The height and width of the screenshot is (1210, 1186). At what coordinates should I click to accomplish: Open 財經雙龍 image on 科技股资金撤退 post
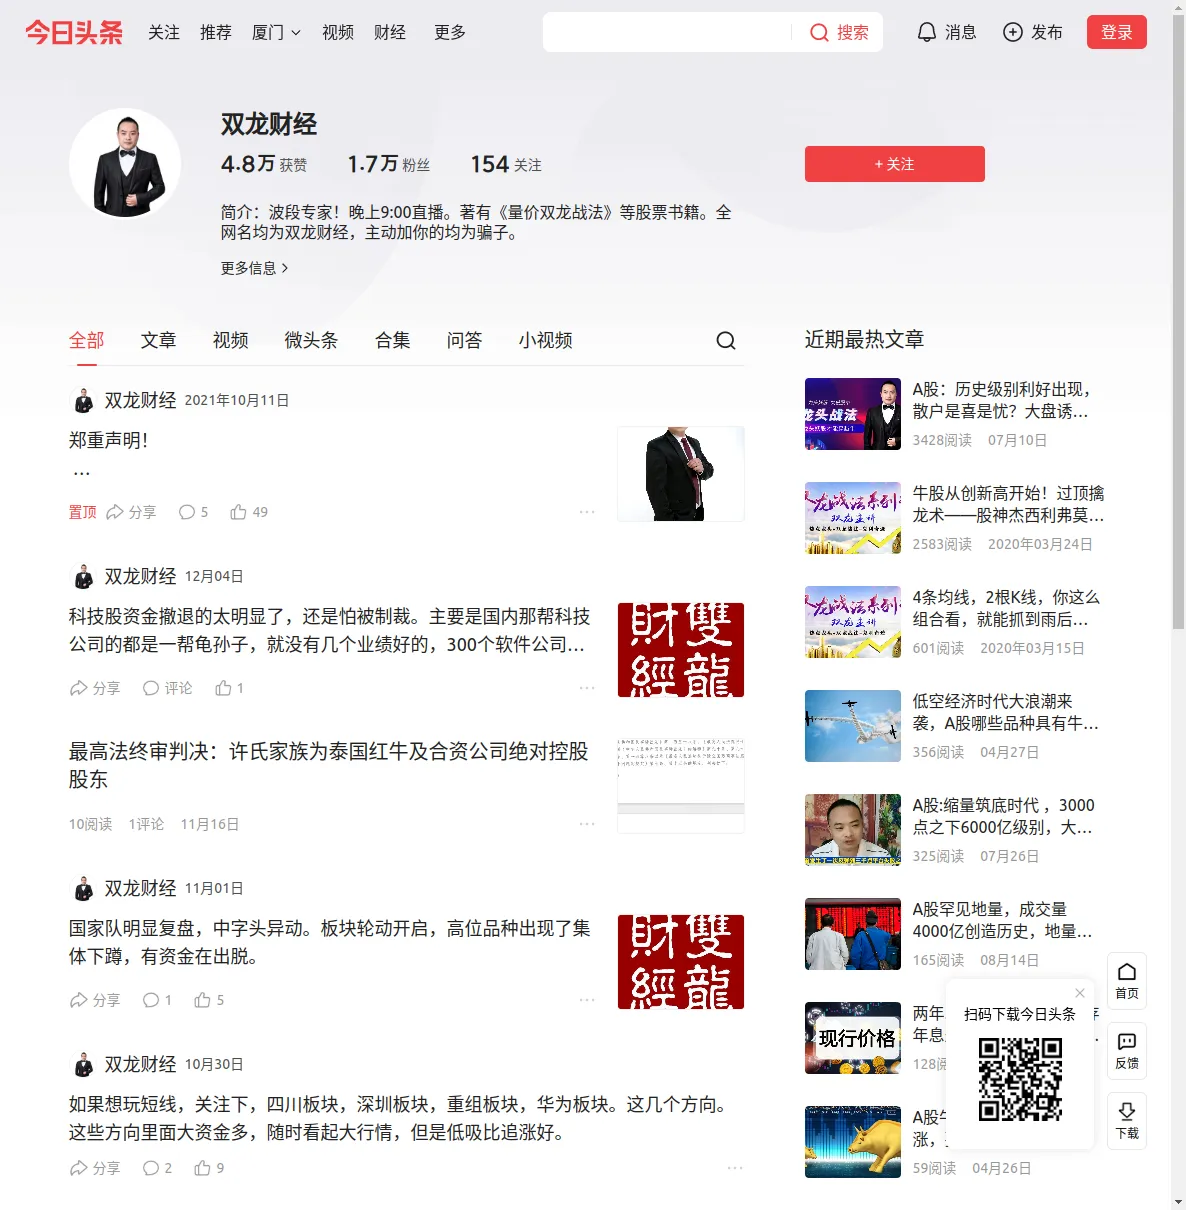[x=681, y=650]
